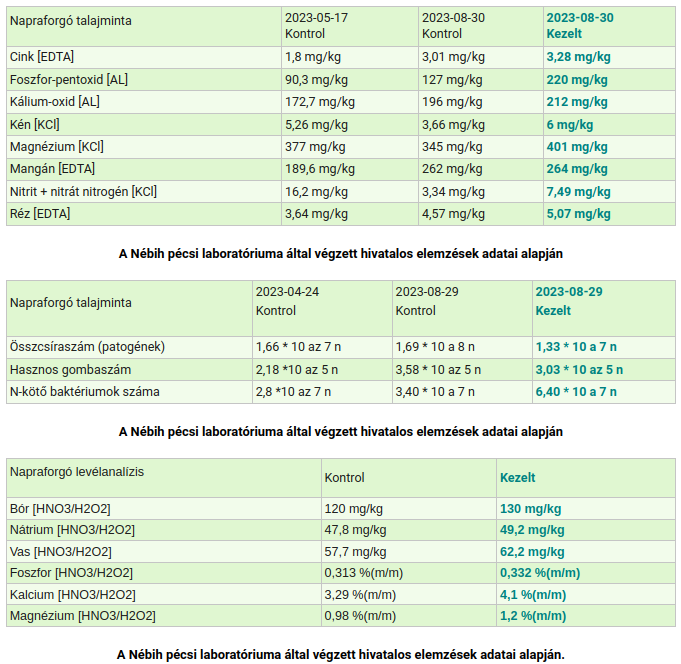Click the Cink [EDTA] row label

click(41, 57)
